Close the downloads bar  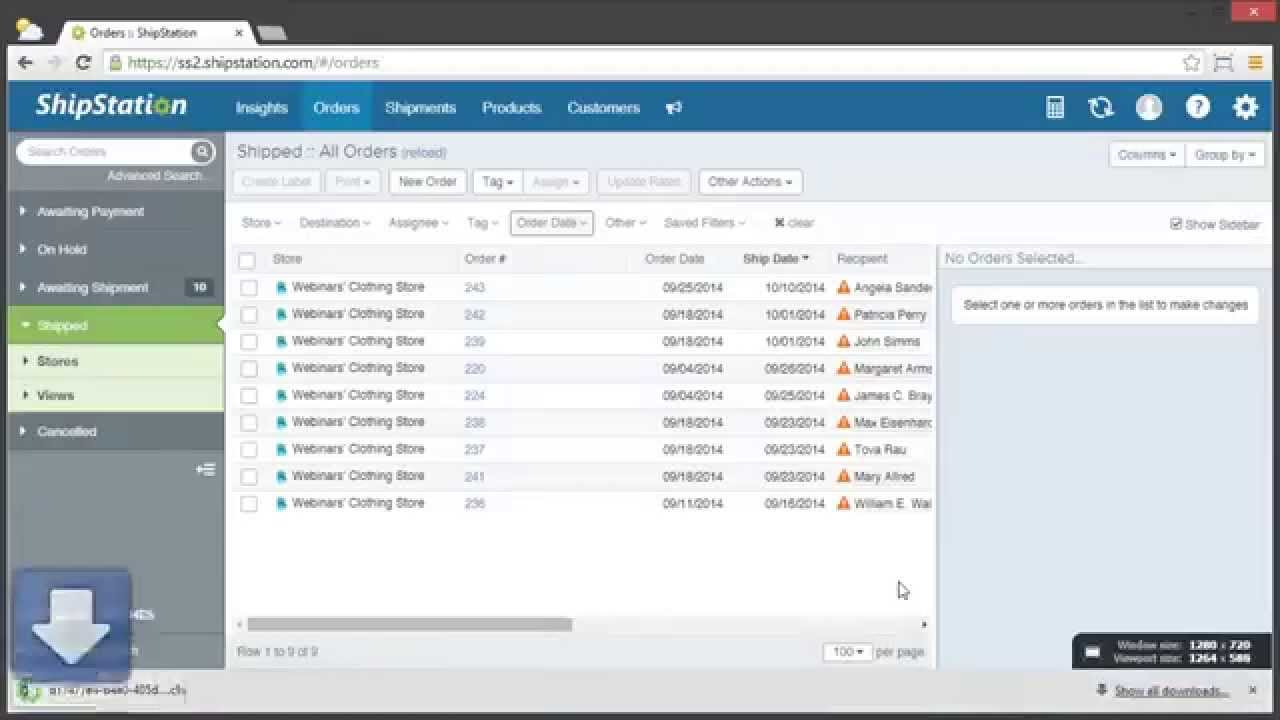(1252, 690)
